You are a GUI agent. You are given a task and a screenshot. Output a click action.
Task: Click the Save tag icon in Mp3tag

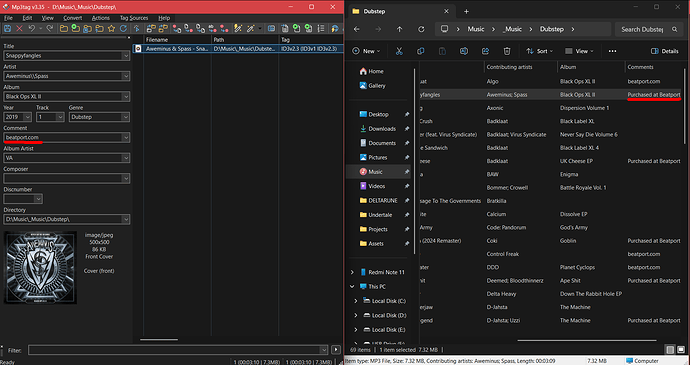pos(7,29)
